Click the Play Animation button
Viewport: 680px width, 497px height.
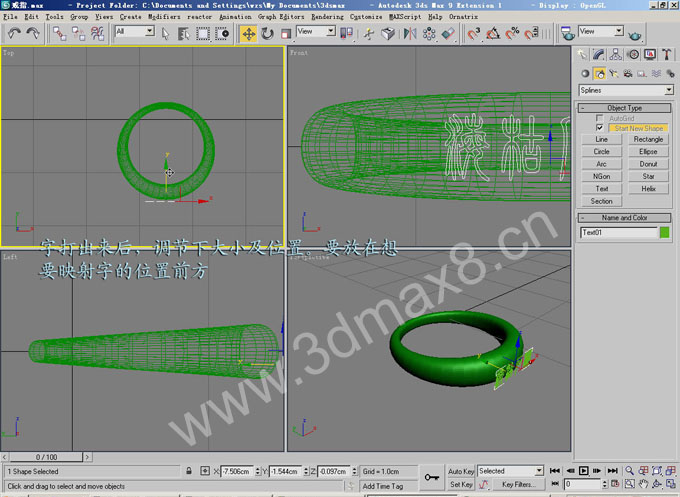584,471
